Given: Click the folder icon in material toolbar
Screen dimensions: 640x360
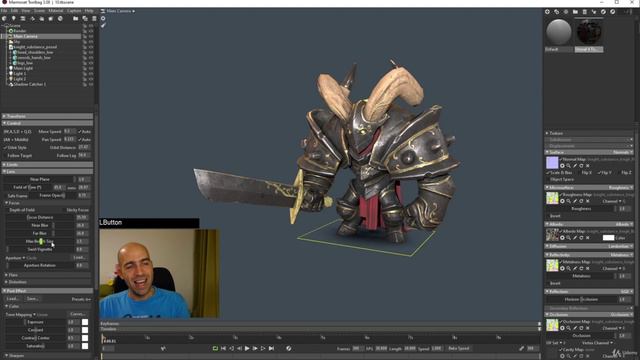Looking at the screenshot, I should 575,12.
